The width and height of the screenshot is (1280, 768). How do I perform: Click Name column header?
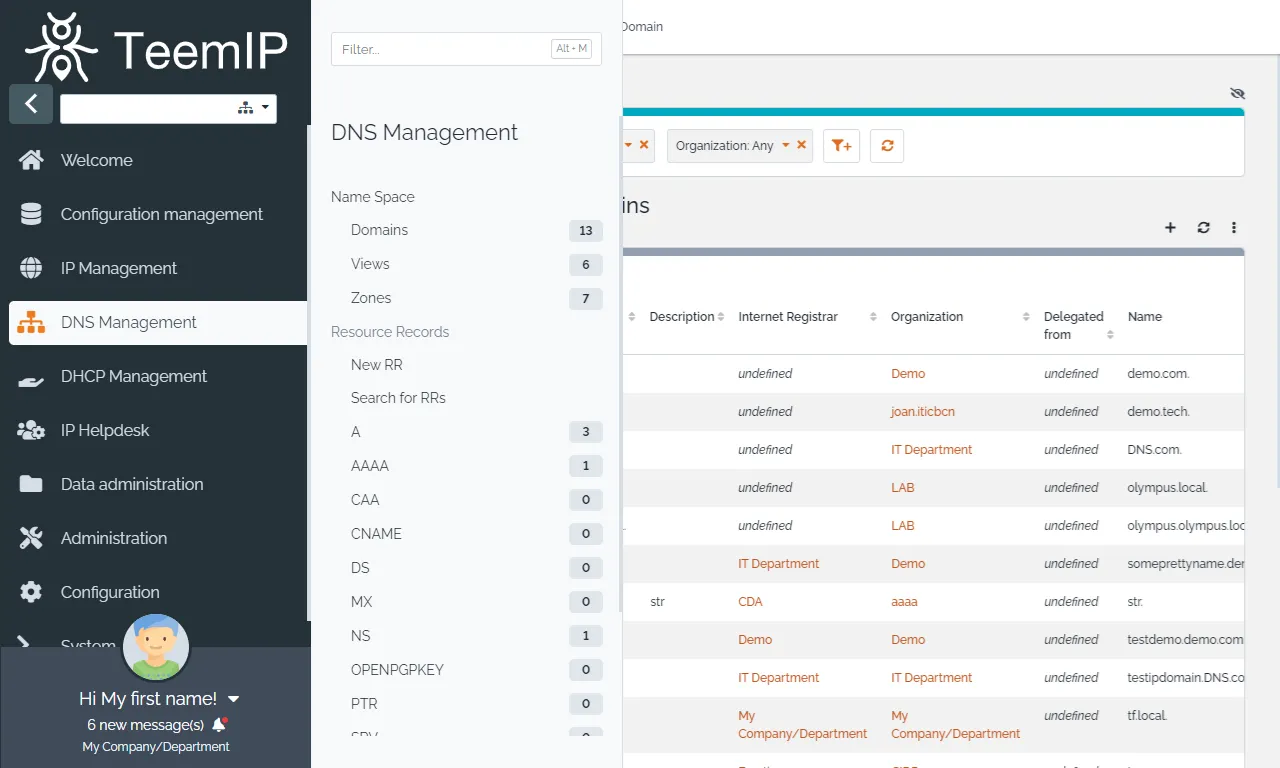pyautogui.click(x=1145, y=317)
